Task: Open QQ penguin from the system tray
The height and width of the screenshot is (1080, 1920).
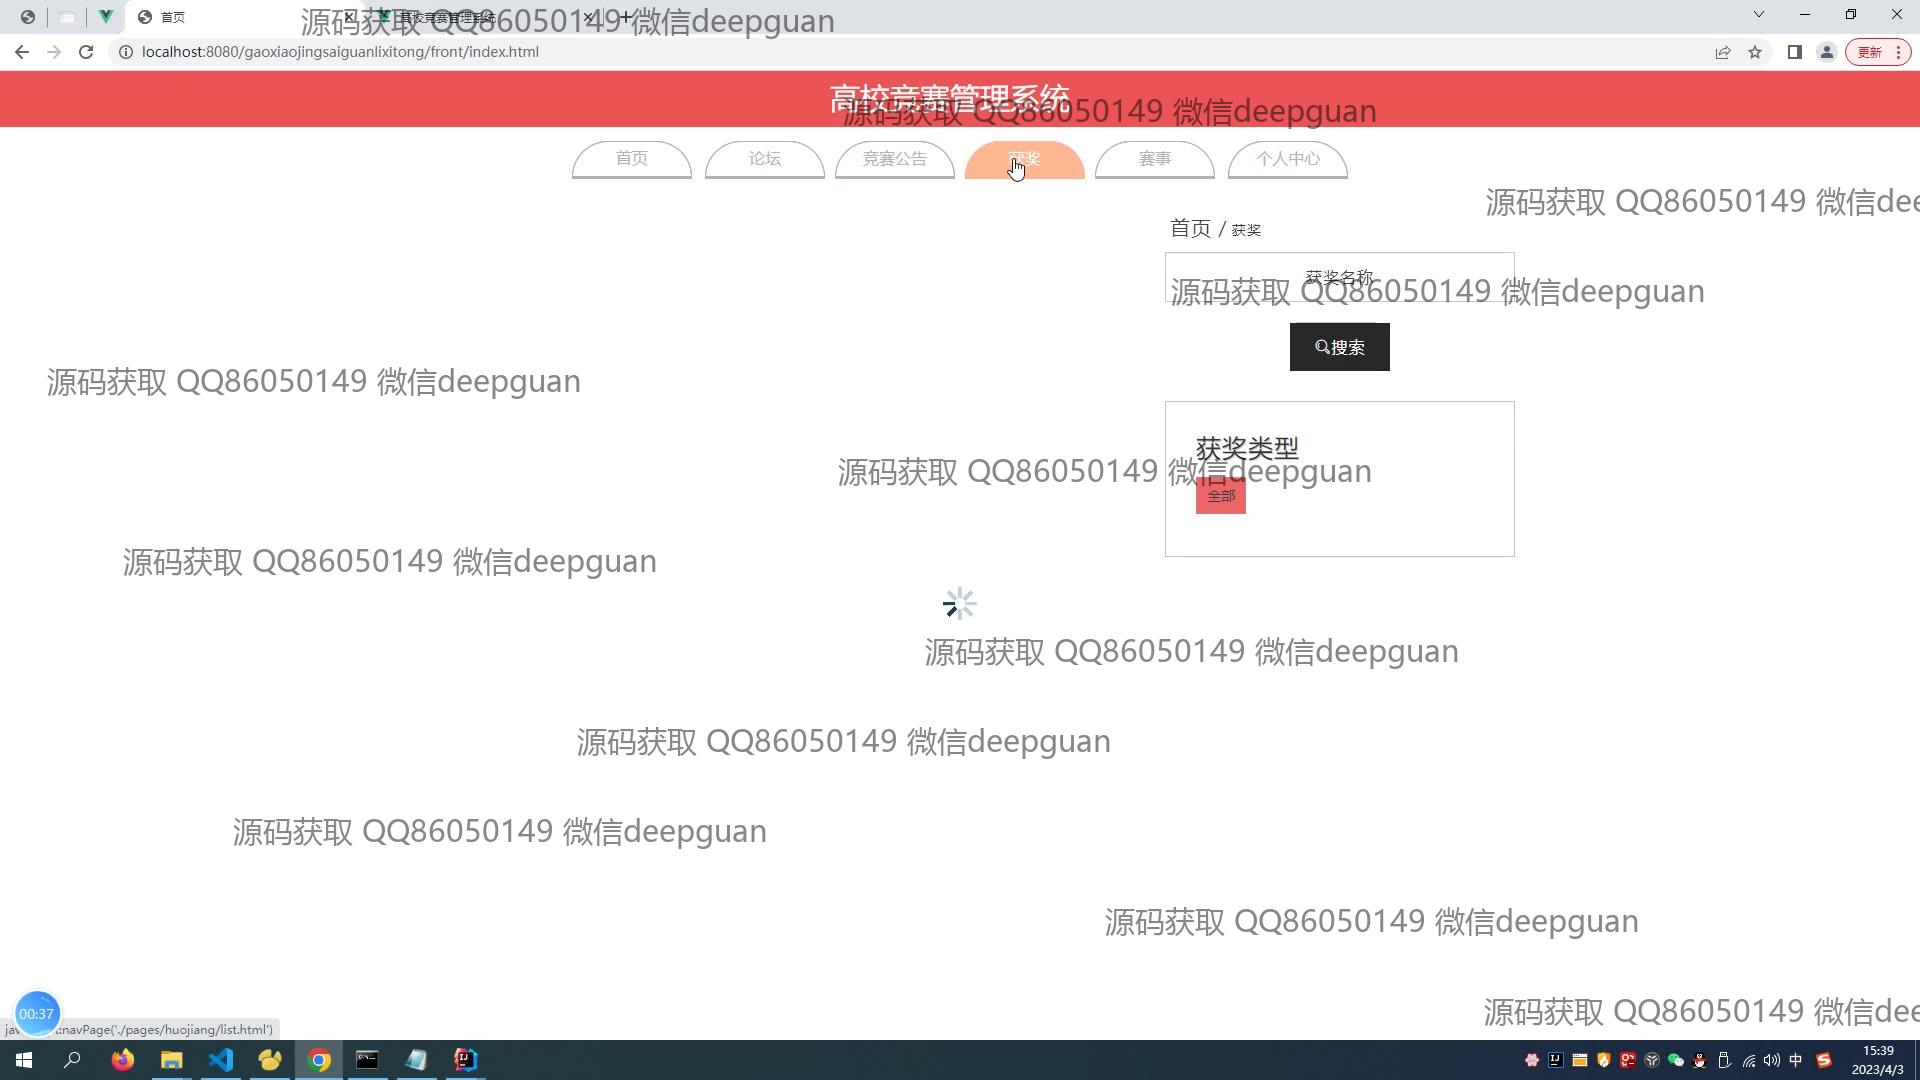Action: coord(1700,1060)
